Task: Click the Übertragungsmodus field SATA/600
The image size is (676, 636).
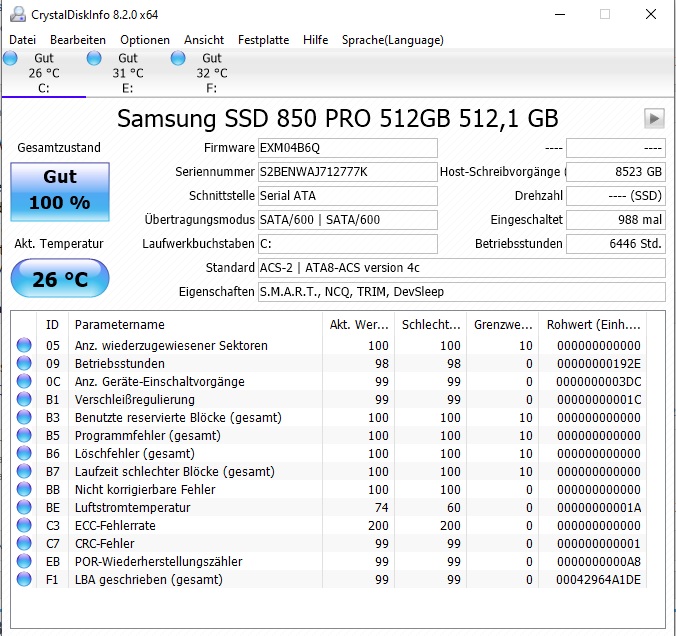Action: pyautogui.click(x=347, y=220)
